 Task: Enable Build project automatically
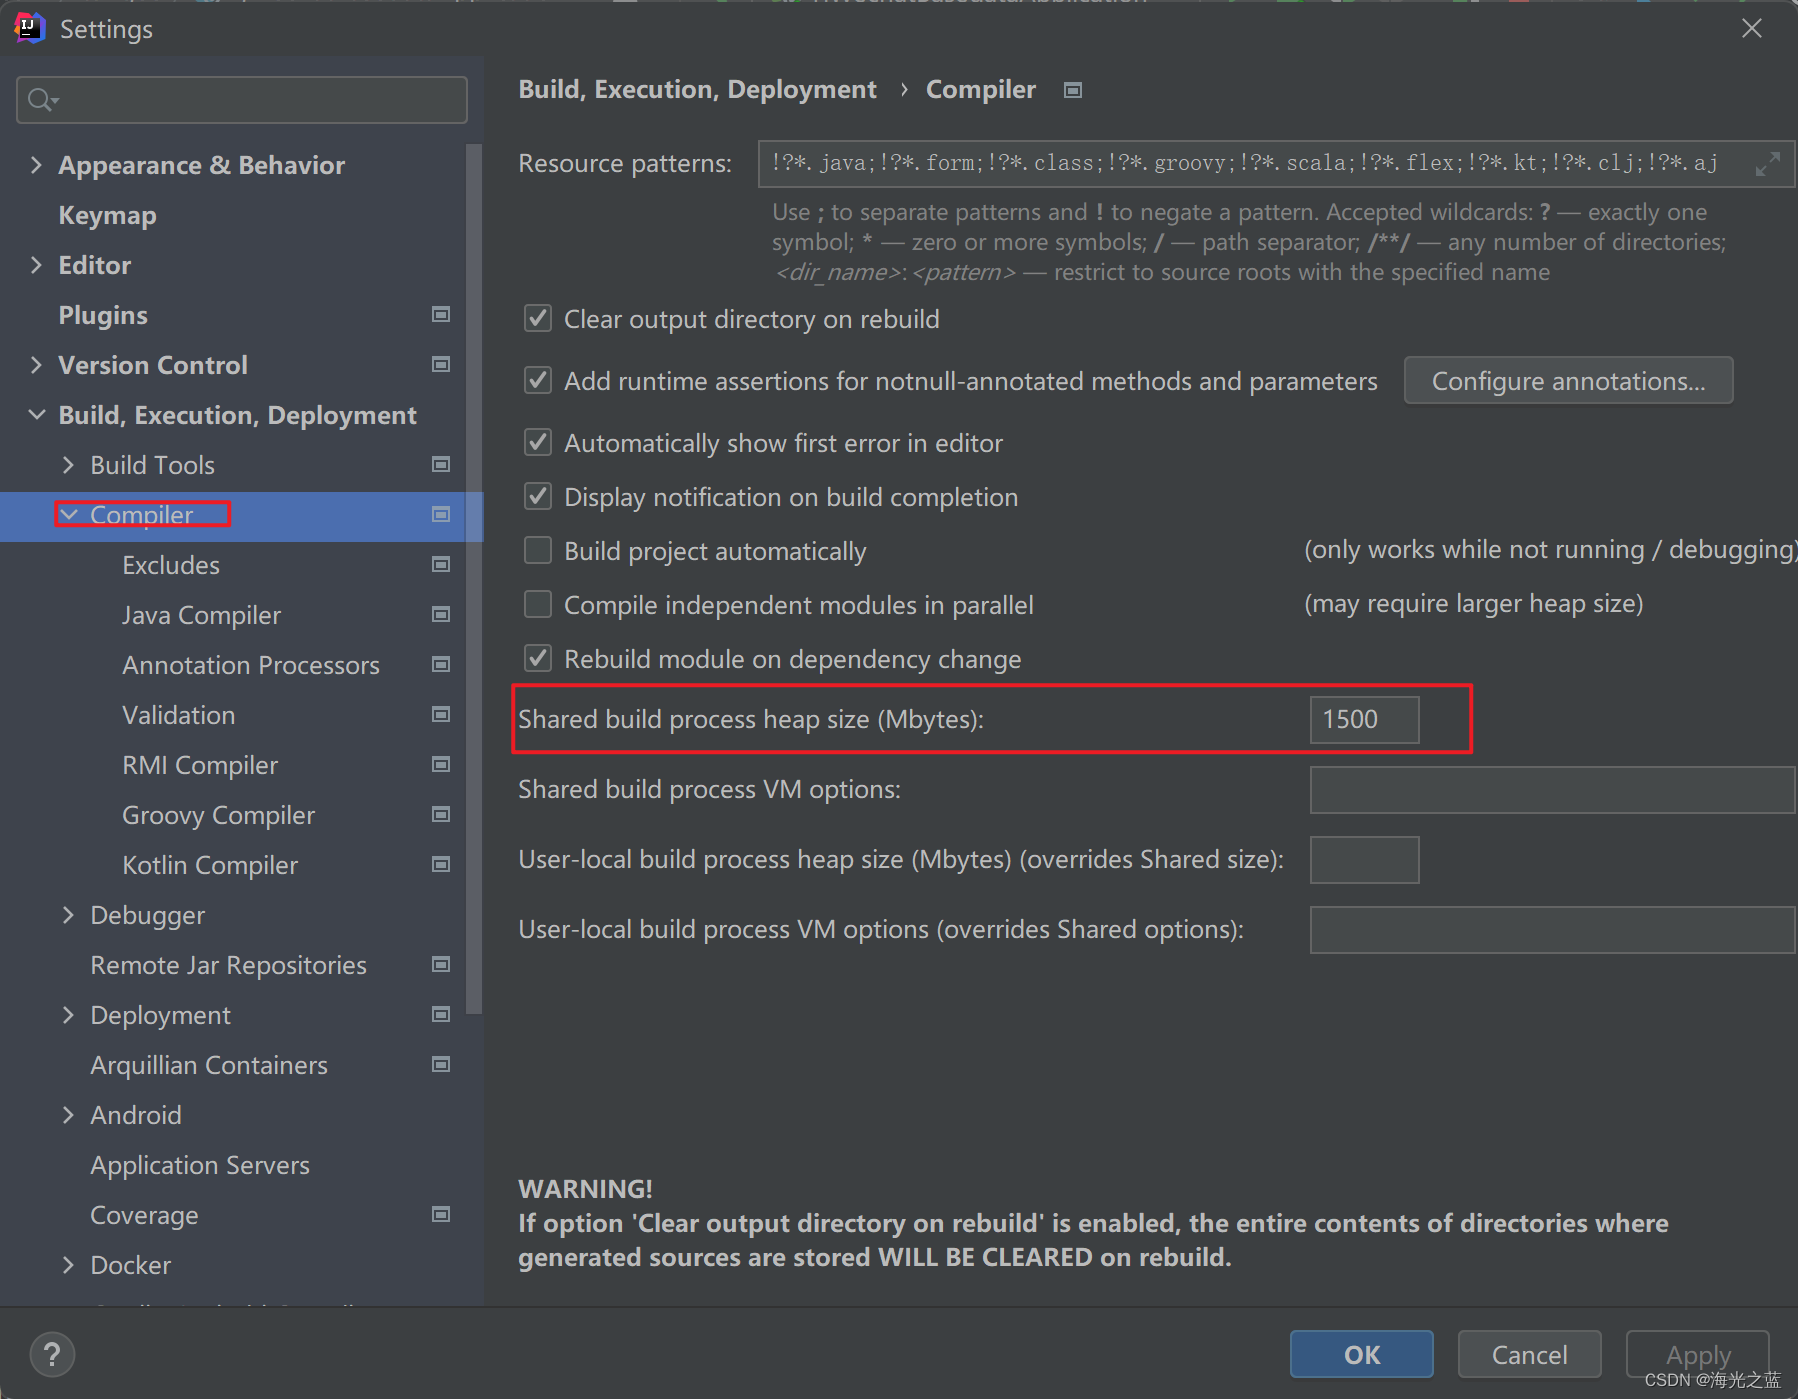(x=538, y=550)
